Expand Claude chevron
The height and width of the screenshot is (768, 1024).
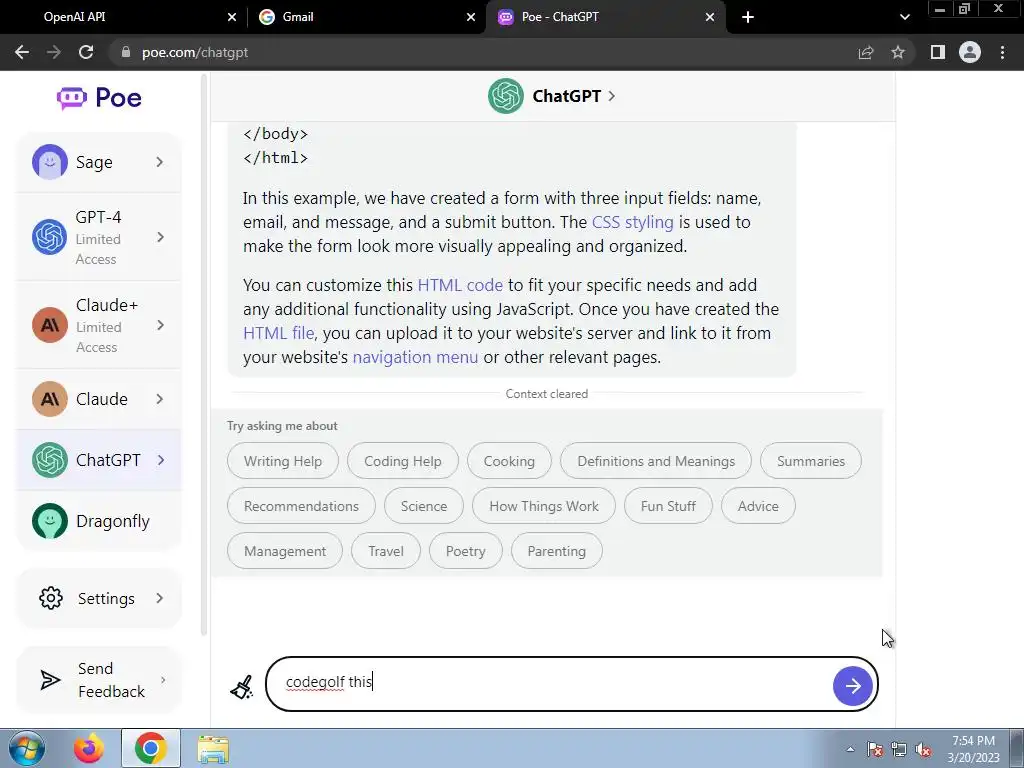click(x=160, y=399)
